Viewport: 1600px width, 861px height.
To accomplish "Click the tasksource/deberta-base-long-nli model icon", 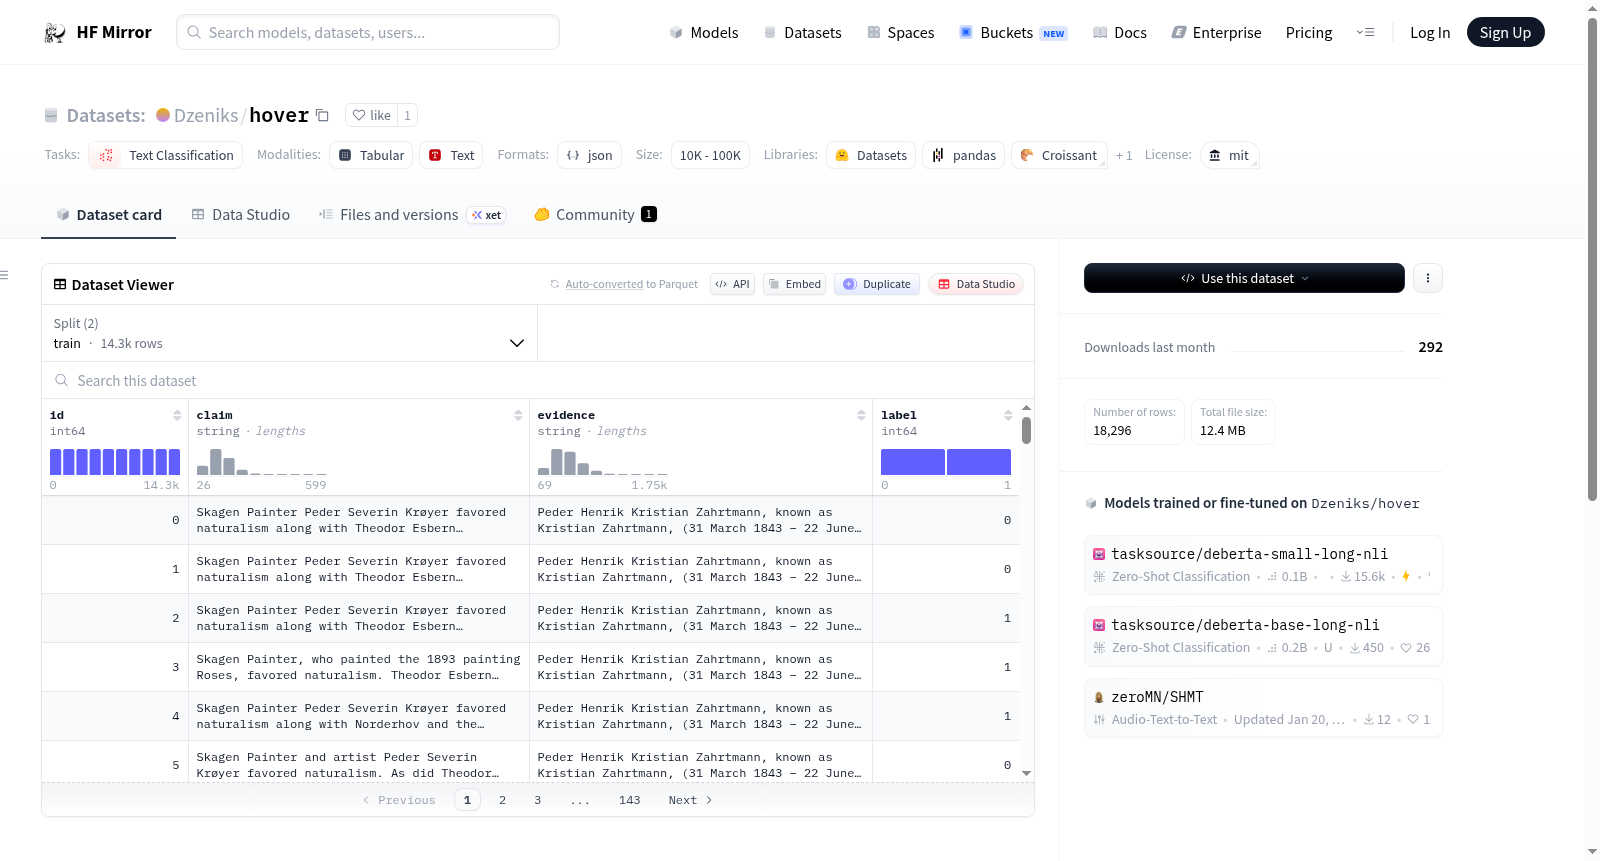I will (1099, 625).
